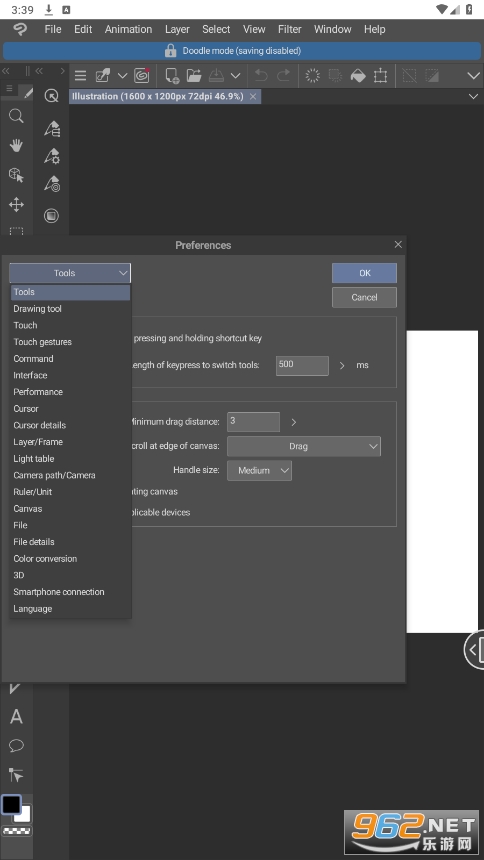Switch to the Illustration canvas tab
484x860 pixels.
coord(158,97)
